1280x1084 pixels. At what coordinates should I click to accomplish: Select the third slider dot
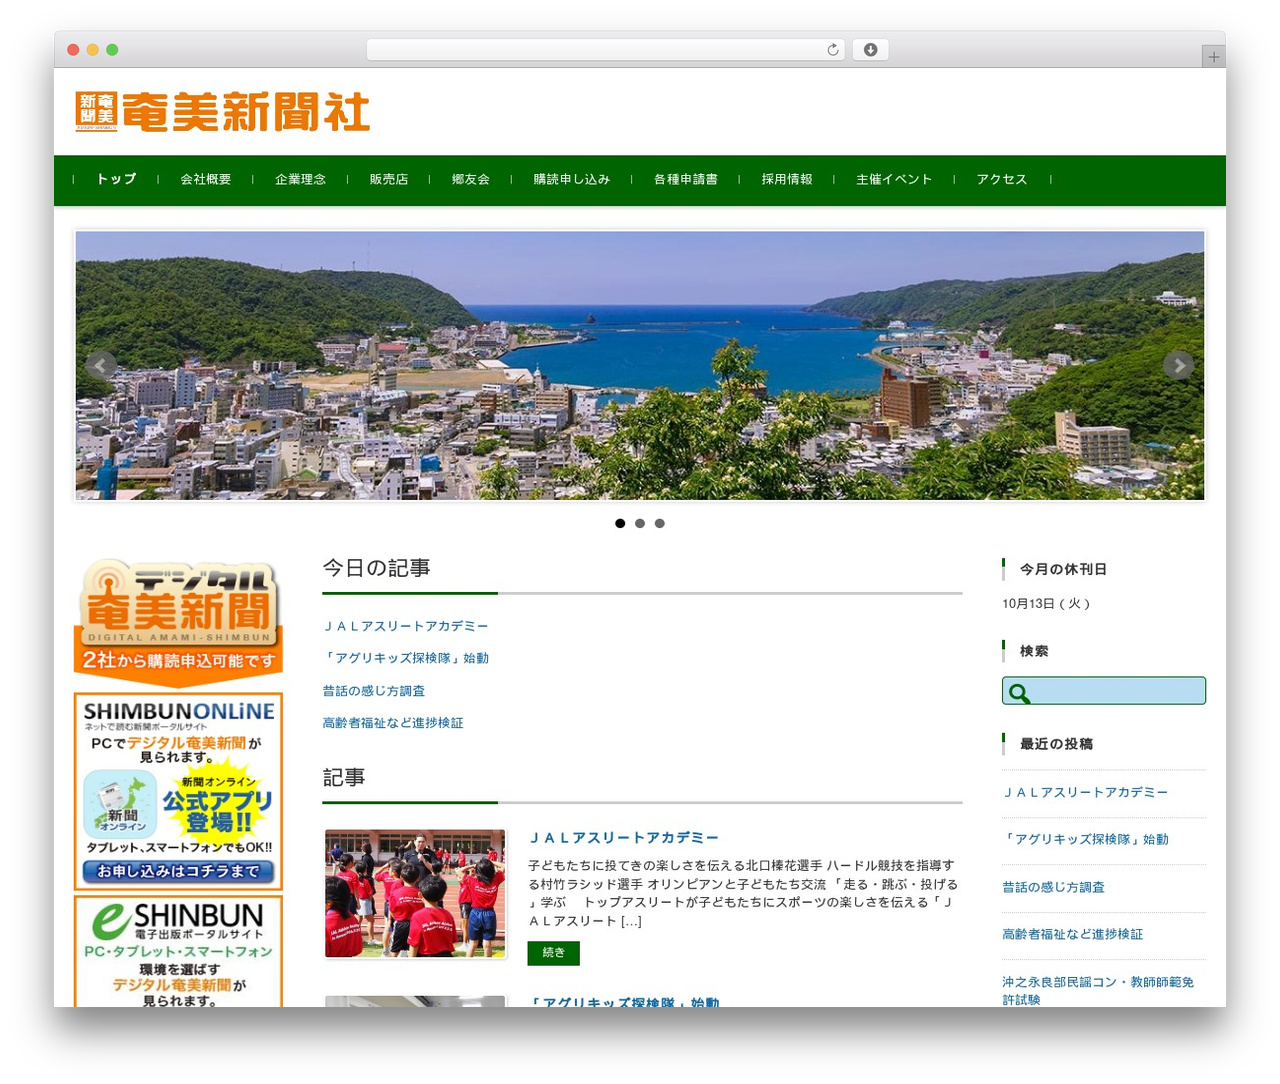[659, 523]
